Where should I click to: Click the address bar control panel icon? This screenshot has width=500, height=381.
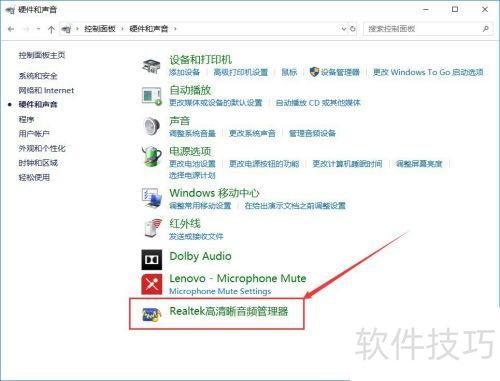pyautogui.click(x=66, y=29)
